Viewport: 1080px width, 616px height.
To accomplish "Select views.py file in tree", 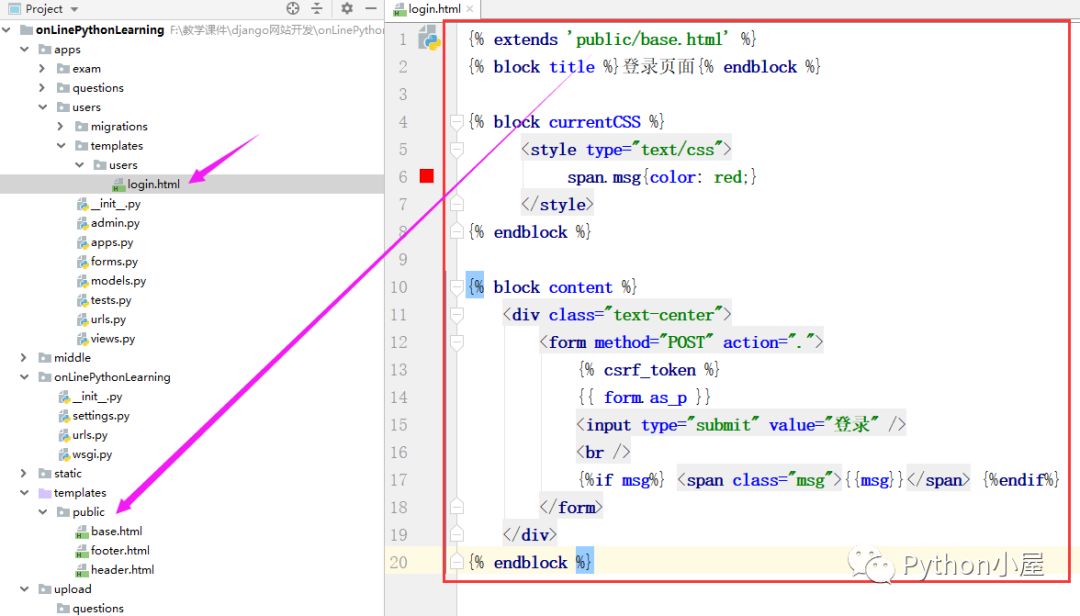I will click(x=113, y=338).
